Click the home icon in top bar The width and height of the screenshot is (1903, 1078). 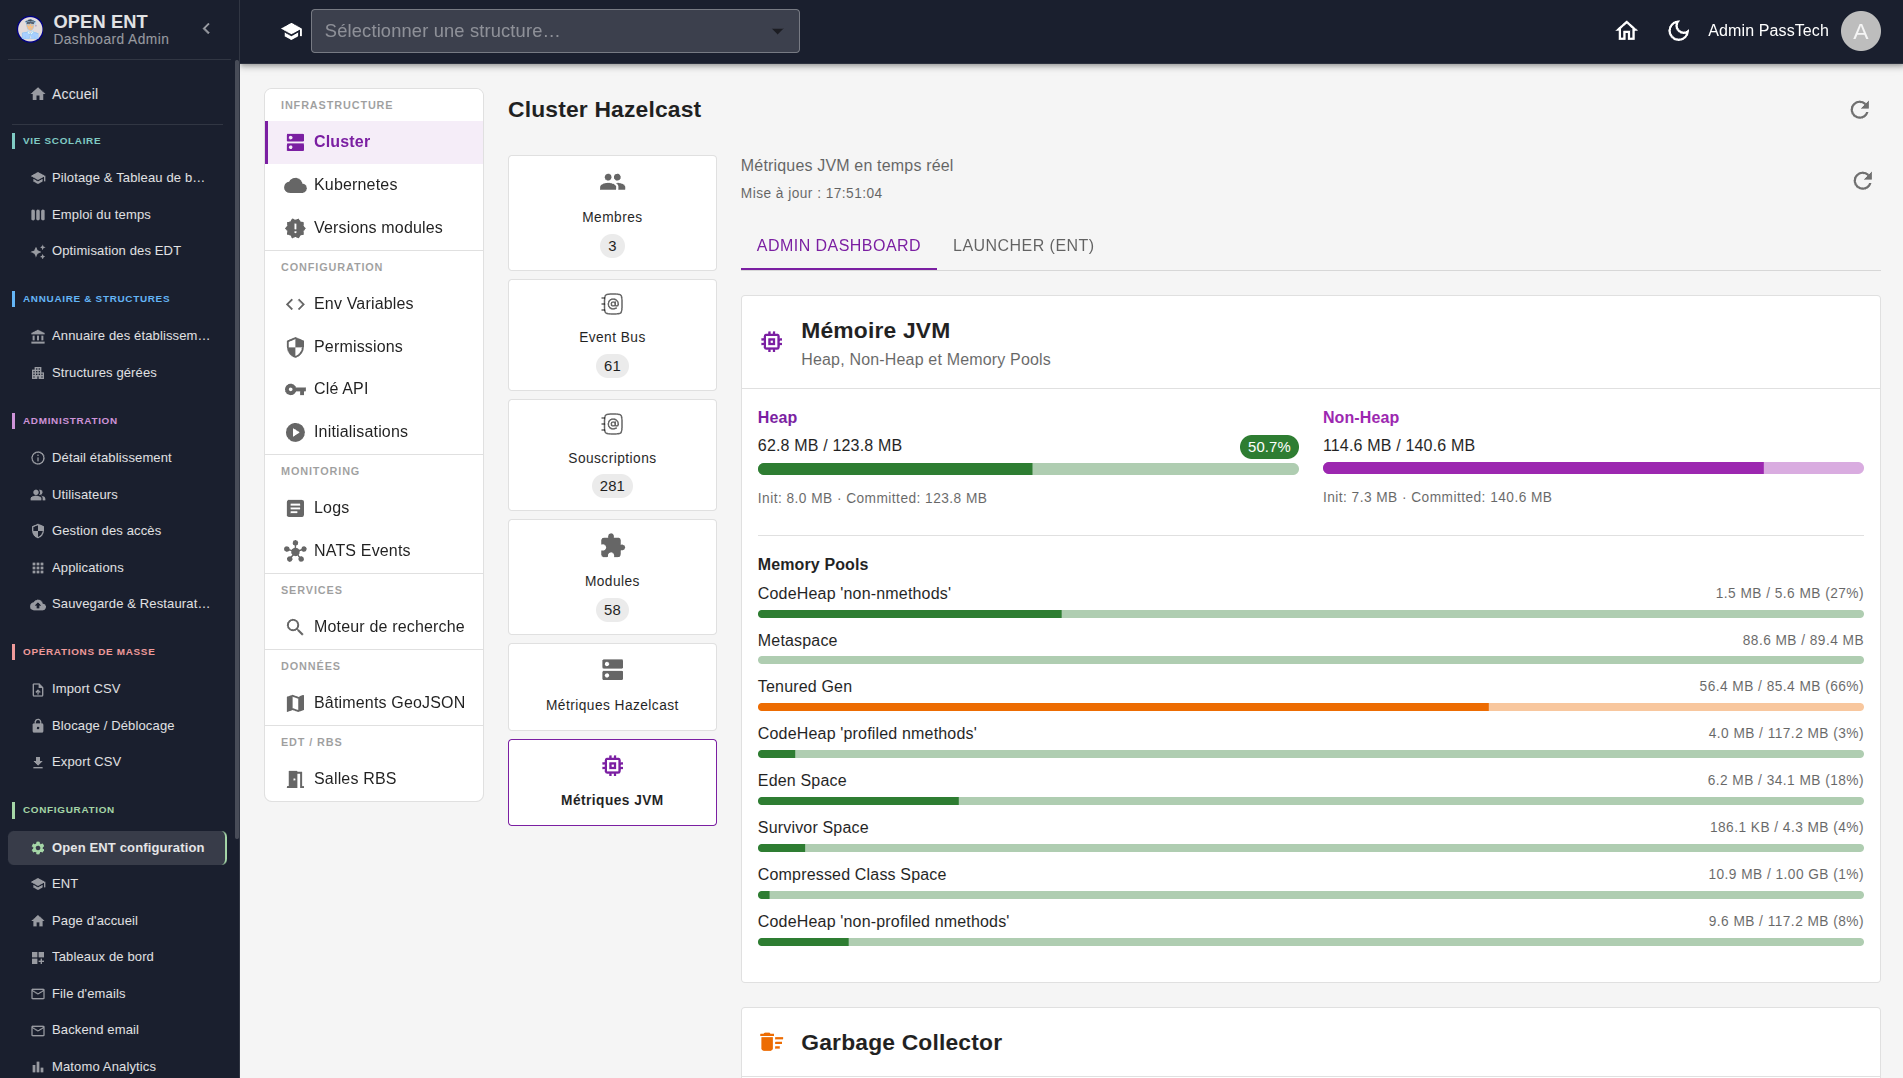1626,31
